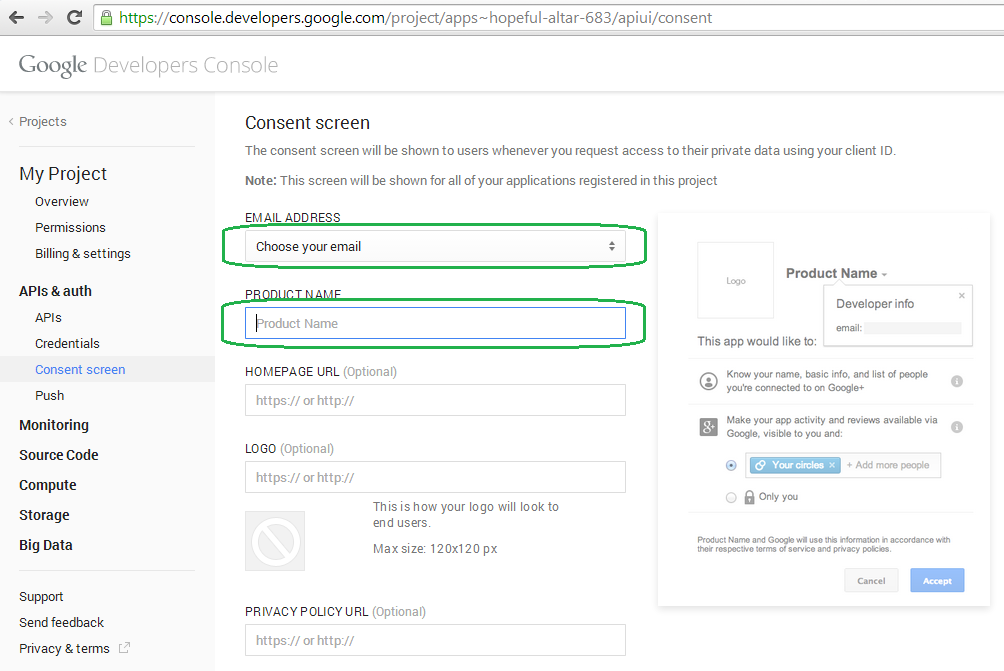This screenshot has width=1004, height=671.
Task: Click the info icon for app activity permission
Action: point(957,427)
